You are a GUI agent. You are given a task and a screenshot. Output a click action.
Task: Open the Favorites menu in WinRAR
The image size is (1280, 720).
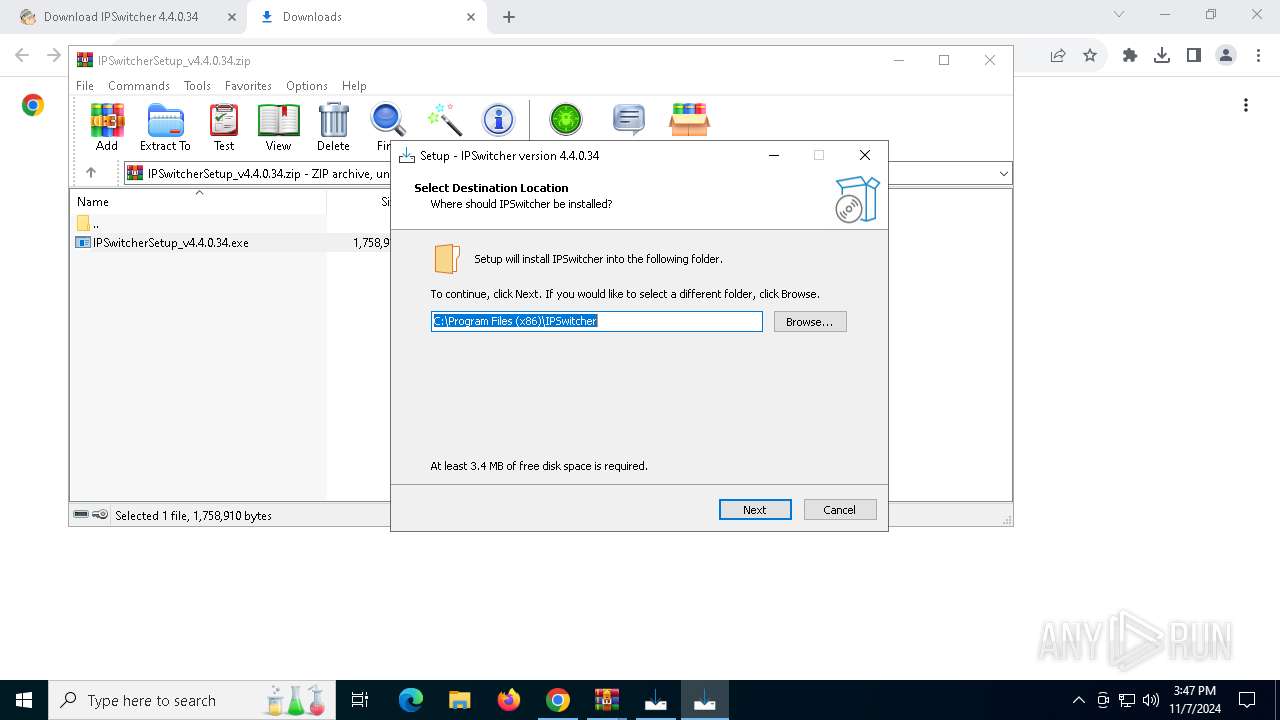pyautogui.click(x=248, y=86)
